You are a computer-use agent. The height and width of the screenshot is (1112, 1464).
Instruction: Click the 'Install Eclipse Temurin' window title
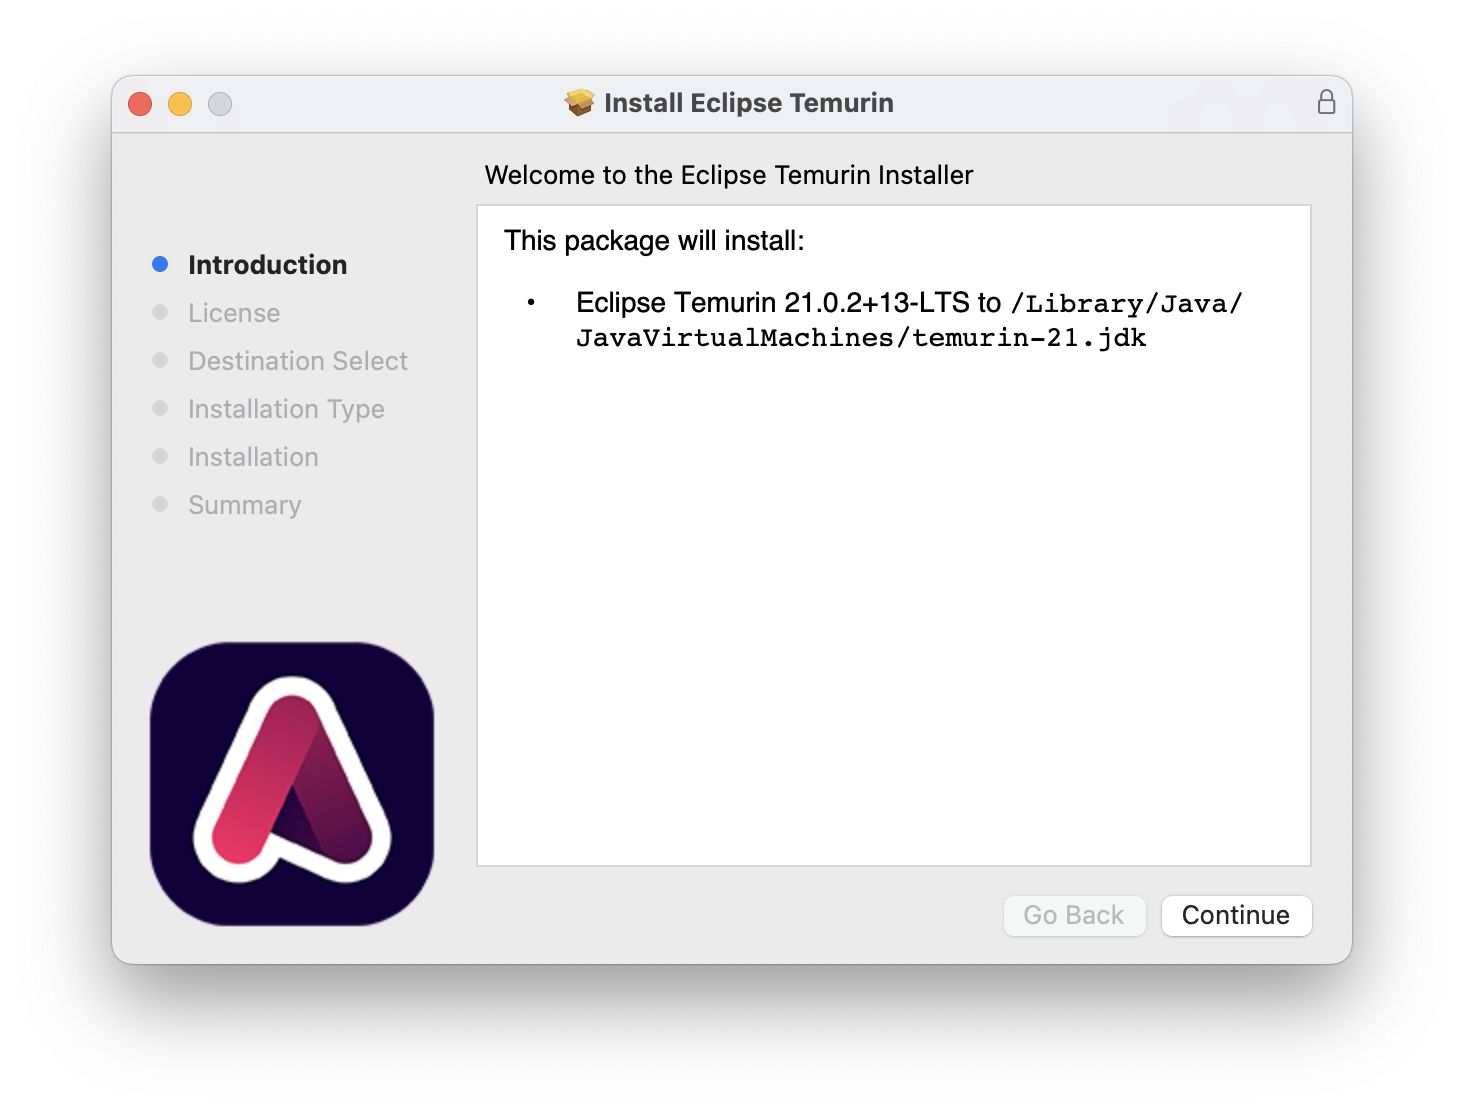[749, 103]
